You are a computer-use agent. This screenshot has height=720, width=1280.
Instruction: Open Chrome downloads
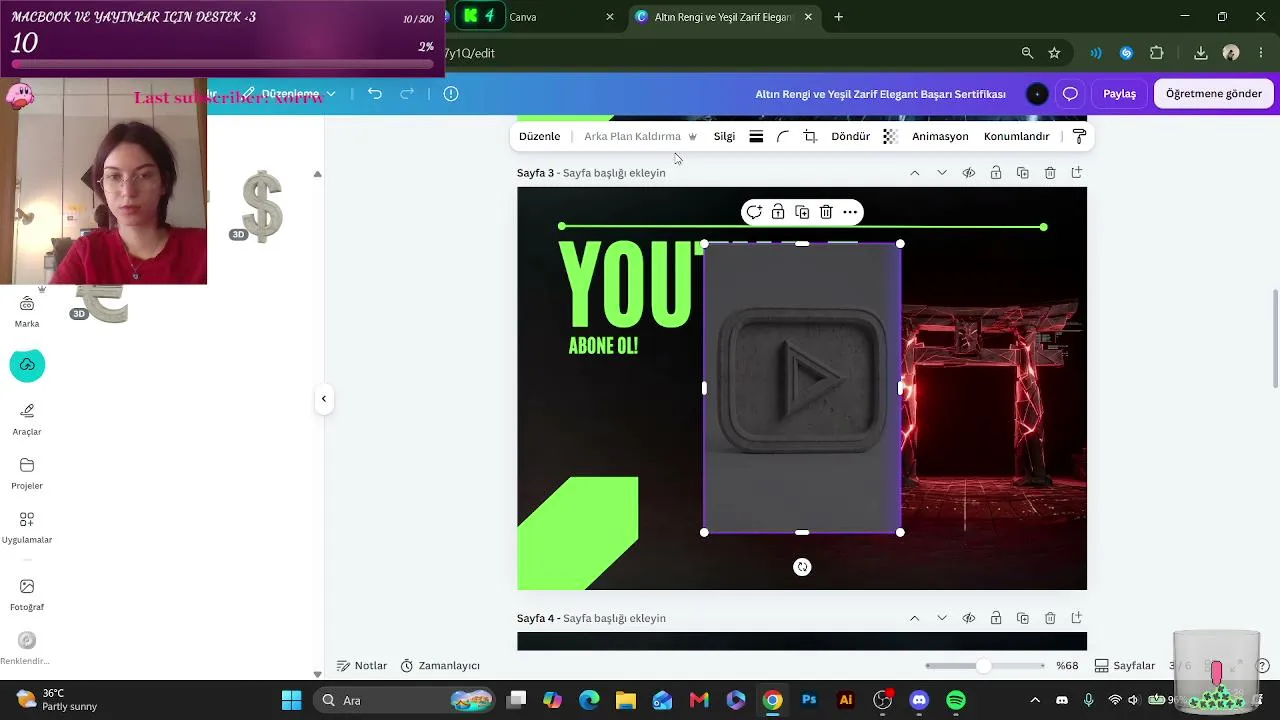click(1201, 53)
